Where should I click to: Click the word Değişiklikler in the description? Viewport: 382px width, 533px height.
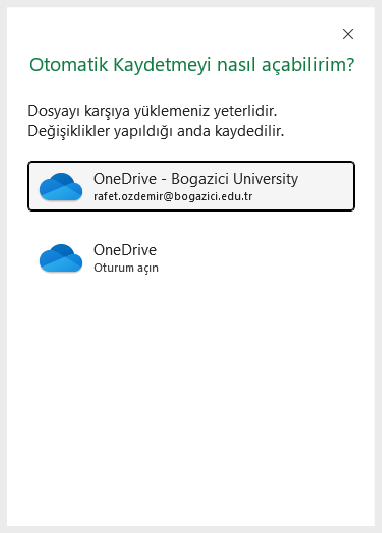tap(69, 131)
